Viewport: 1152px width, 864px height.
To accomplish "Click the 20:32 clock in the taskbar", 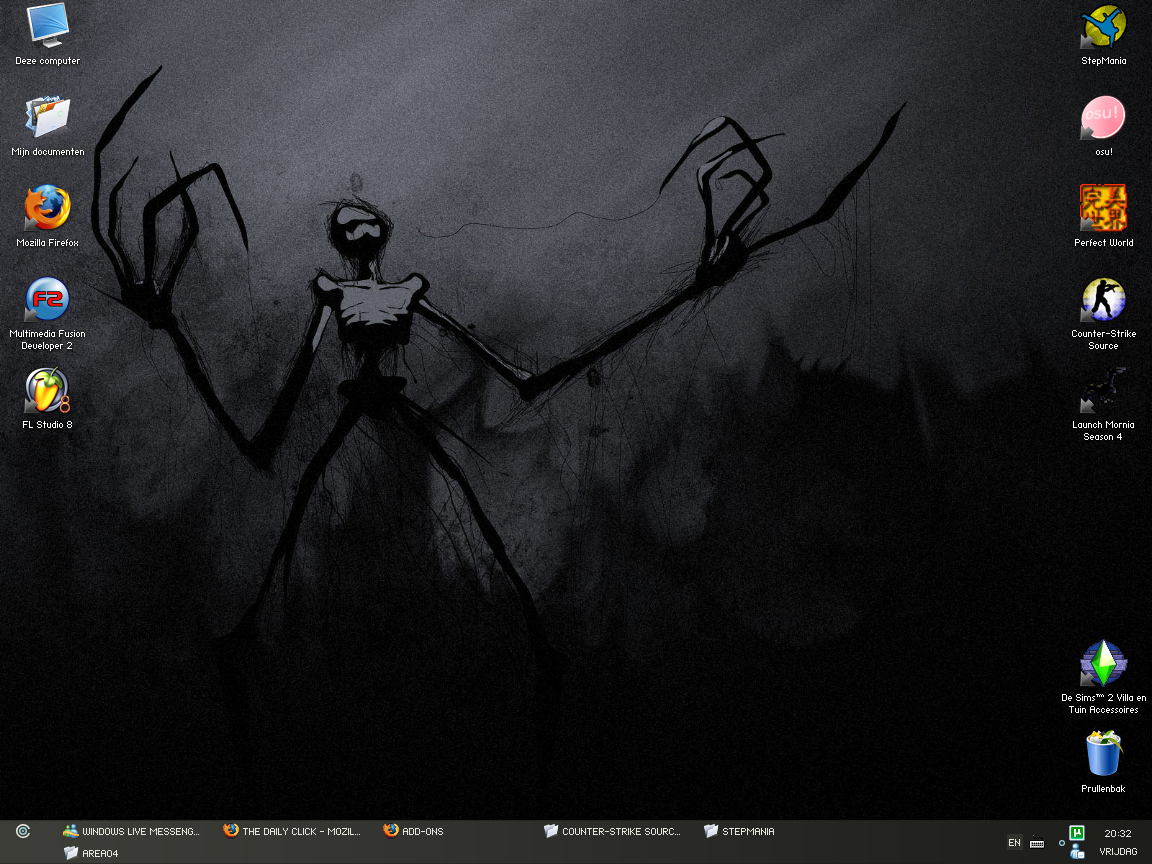I will [1117, 833].
